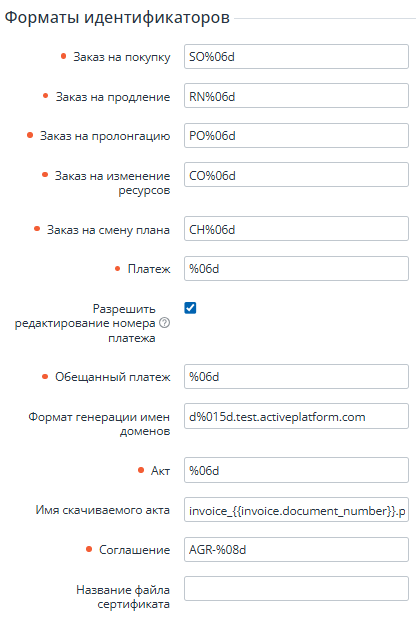
Task: Edit the Имя скачиваемого акта filename field
Action: (296, 510)
